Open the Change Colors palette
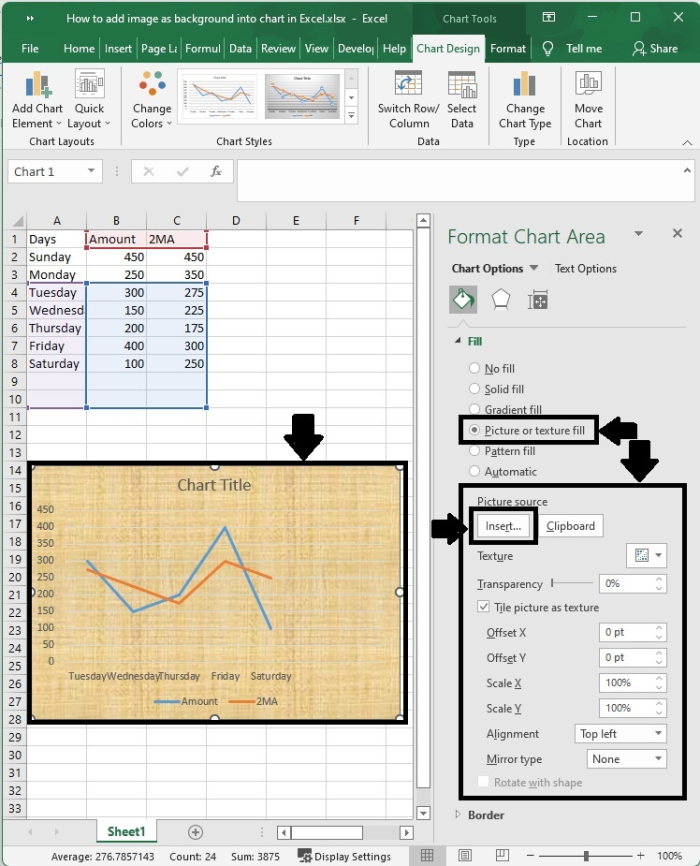Image resolution: width=700 pixels, height=866 pixels. pyautogui.click(x=152, y=99)
